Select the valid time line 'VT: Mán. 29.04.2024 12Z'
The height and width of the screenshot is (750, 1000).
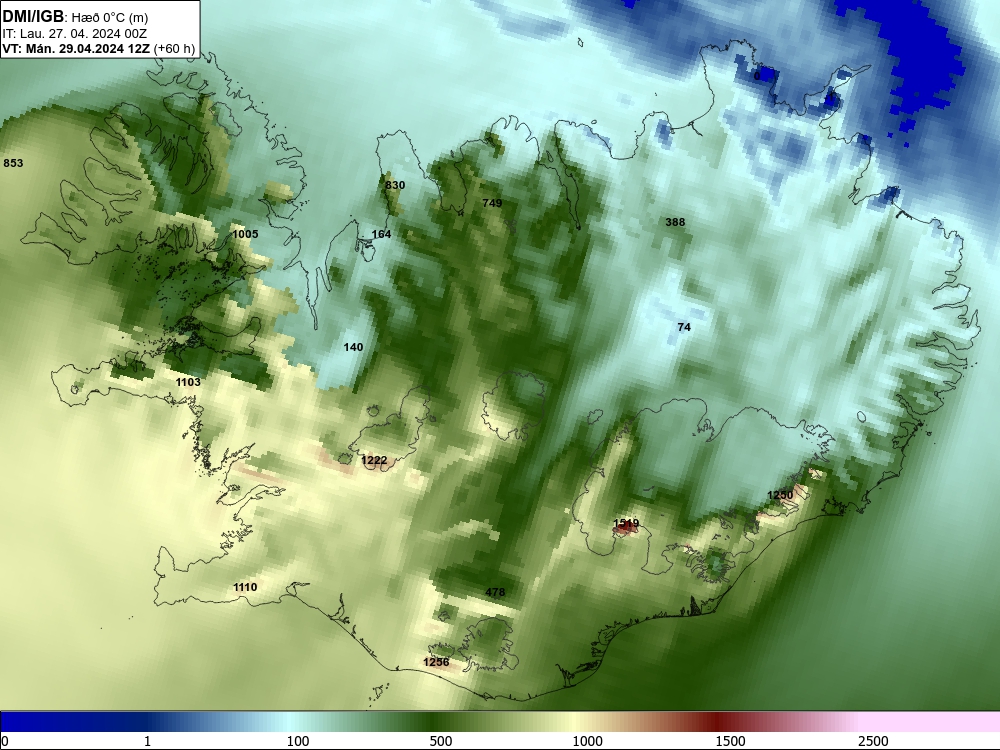(x=76, y=48)
